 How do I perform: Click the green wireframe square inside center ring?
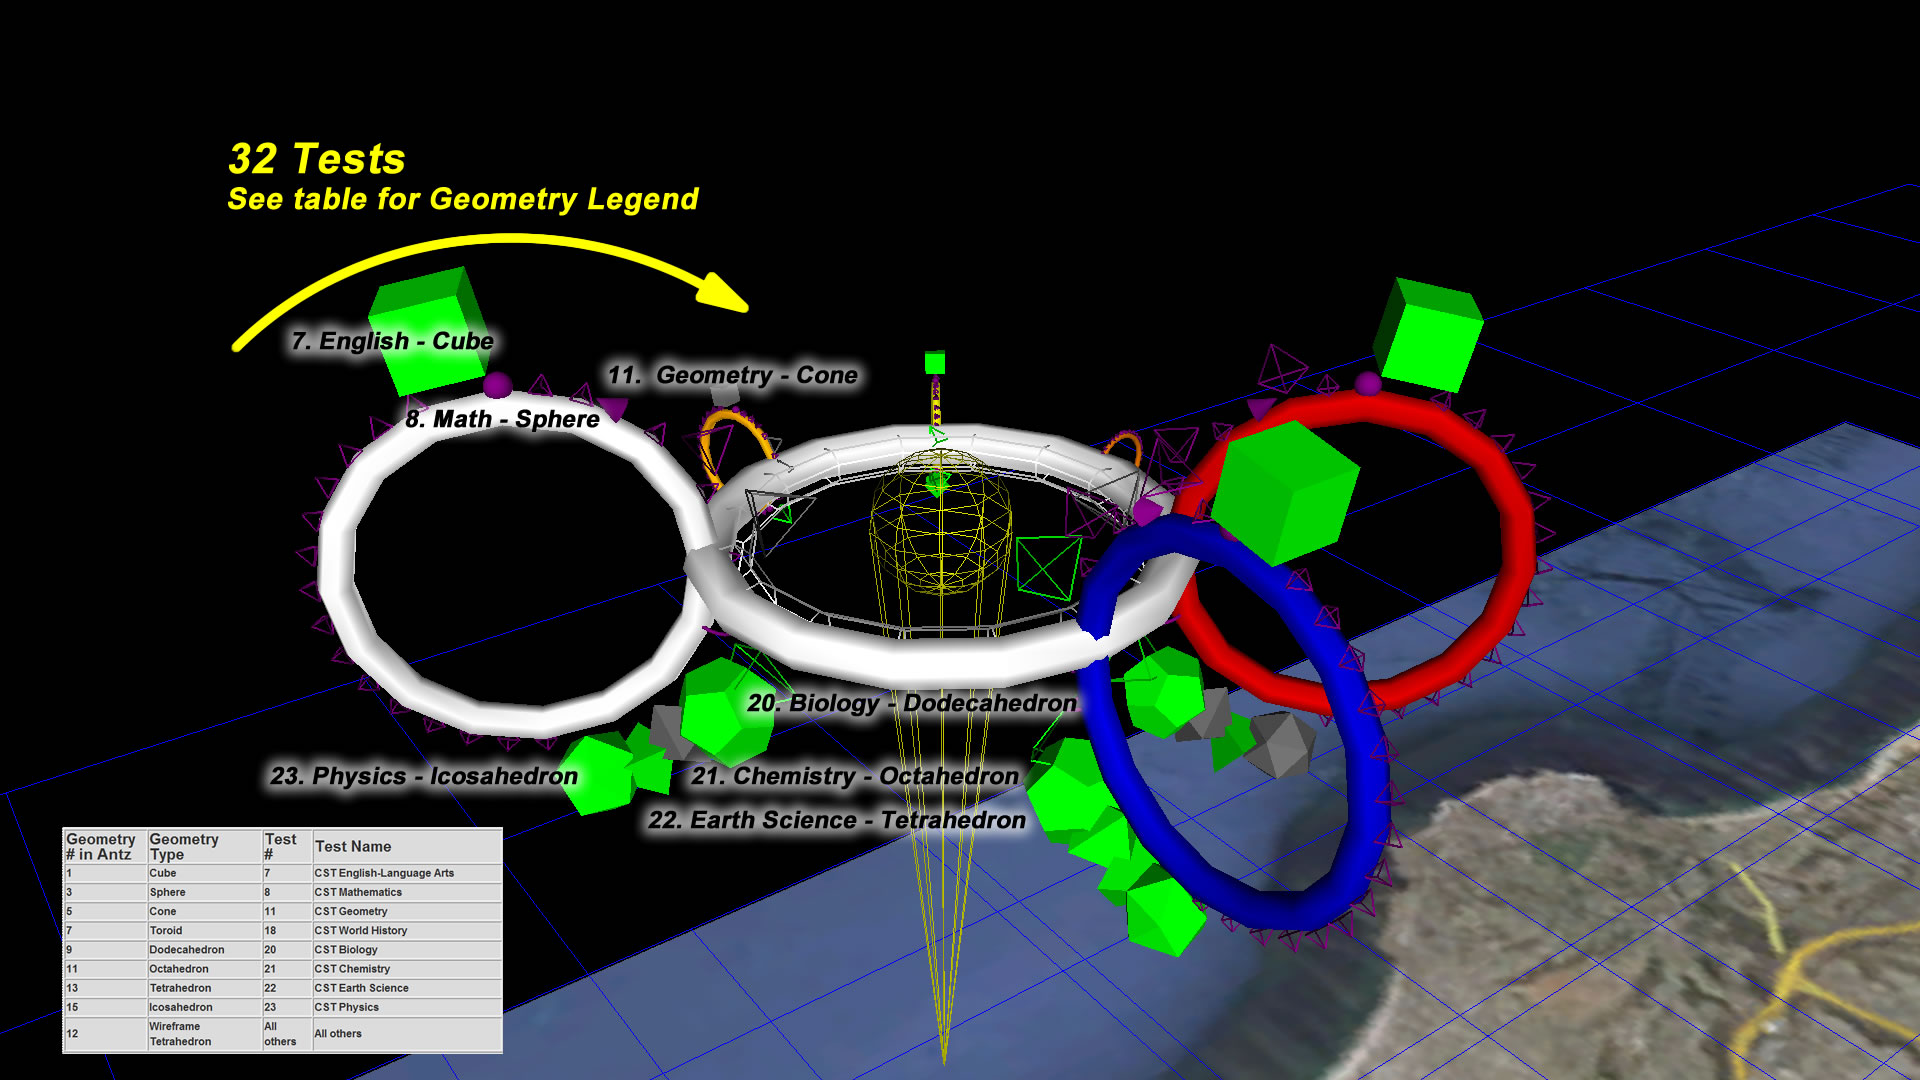1048,568
